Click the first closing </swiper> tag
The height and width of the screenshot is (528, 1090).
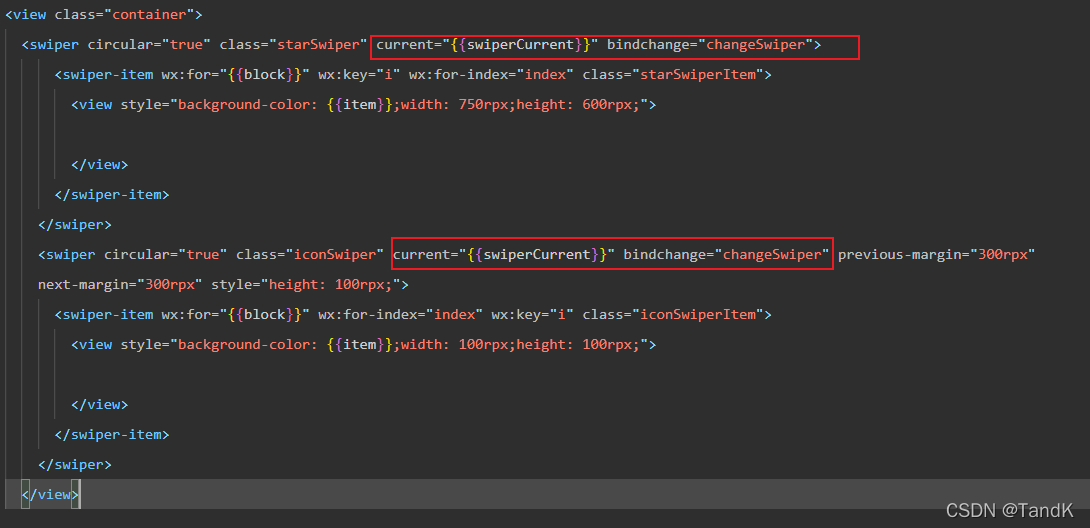pyautogui.click(x=75, y=225)
